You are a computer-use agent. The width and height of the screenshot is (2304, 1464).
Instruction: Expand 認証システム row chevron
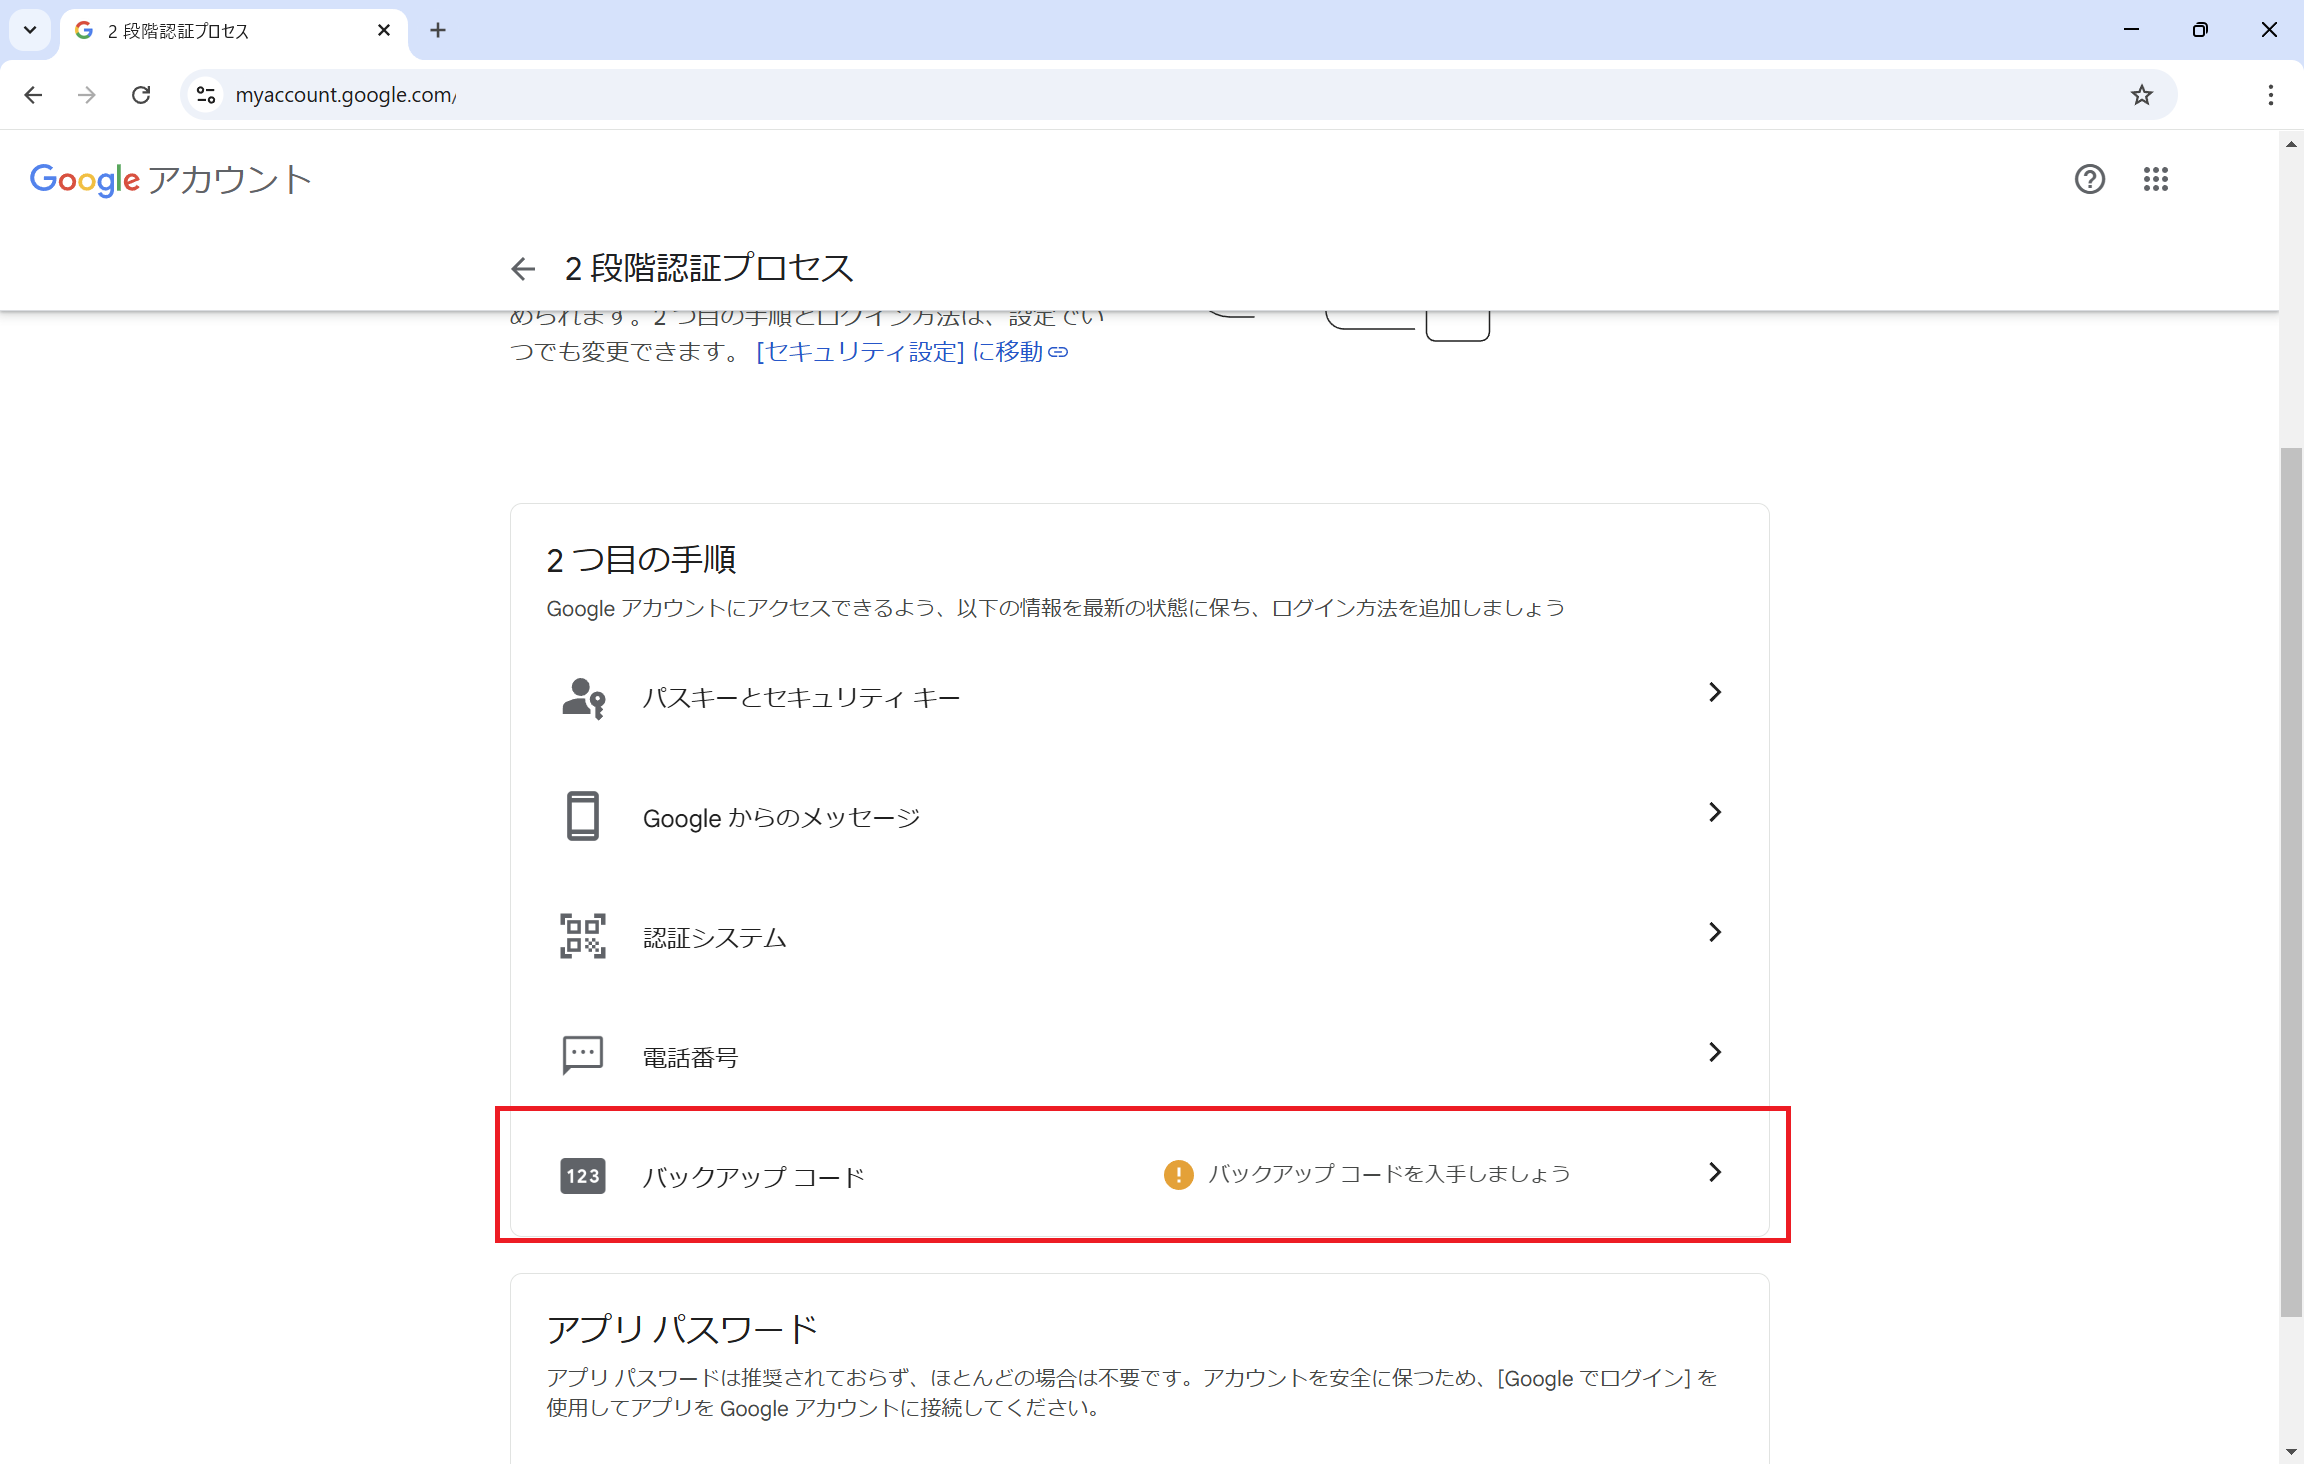click(x=1714, y=932)
